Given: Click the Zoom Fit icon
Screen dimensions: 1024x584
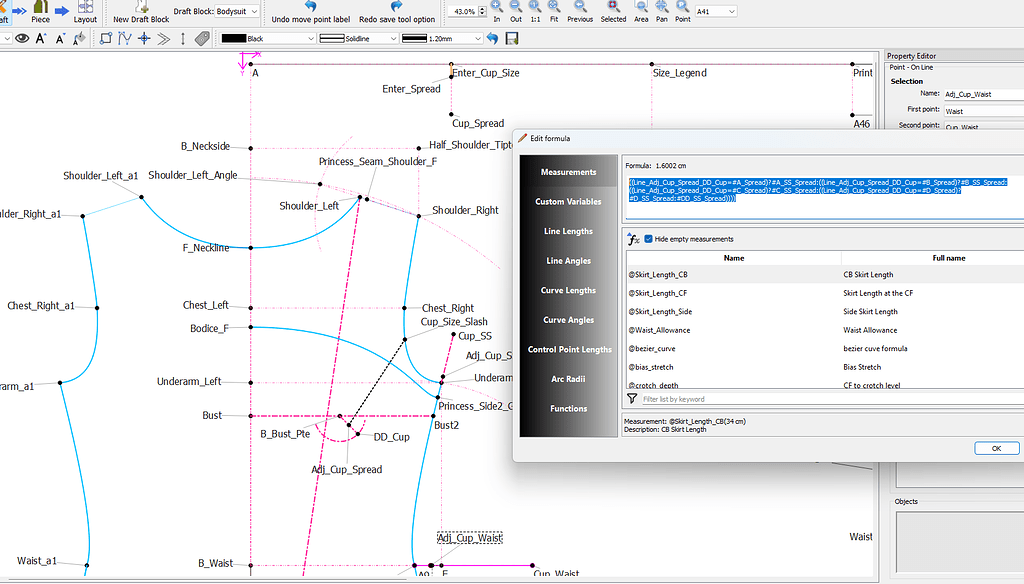Looking at the screenshot, I should pos(553,11).
